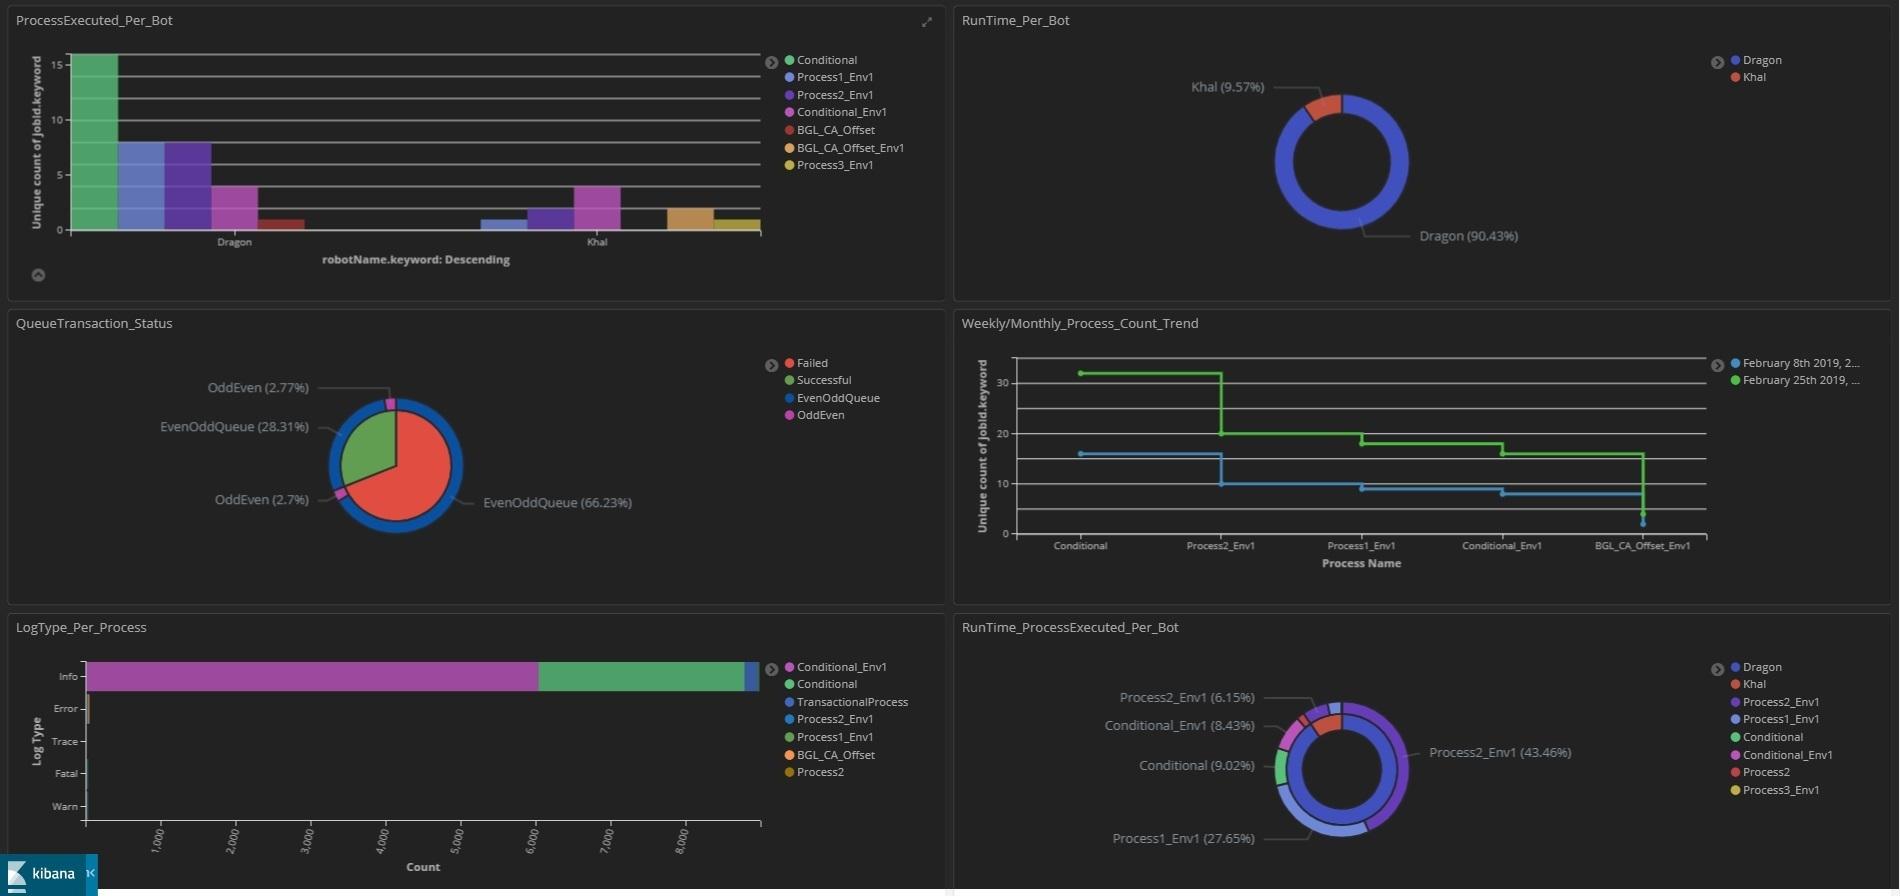The width and height of the screenshot is (1900, 896).
Task: Toggle legend of QueueTransaction_Status chart
Action: coord(771,365)
